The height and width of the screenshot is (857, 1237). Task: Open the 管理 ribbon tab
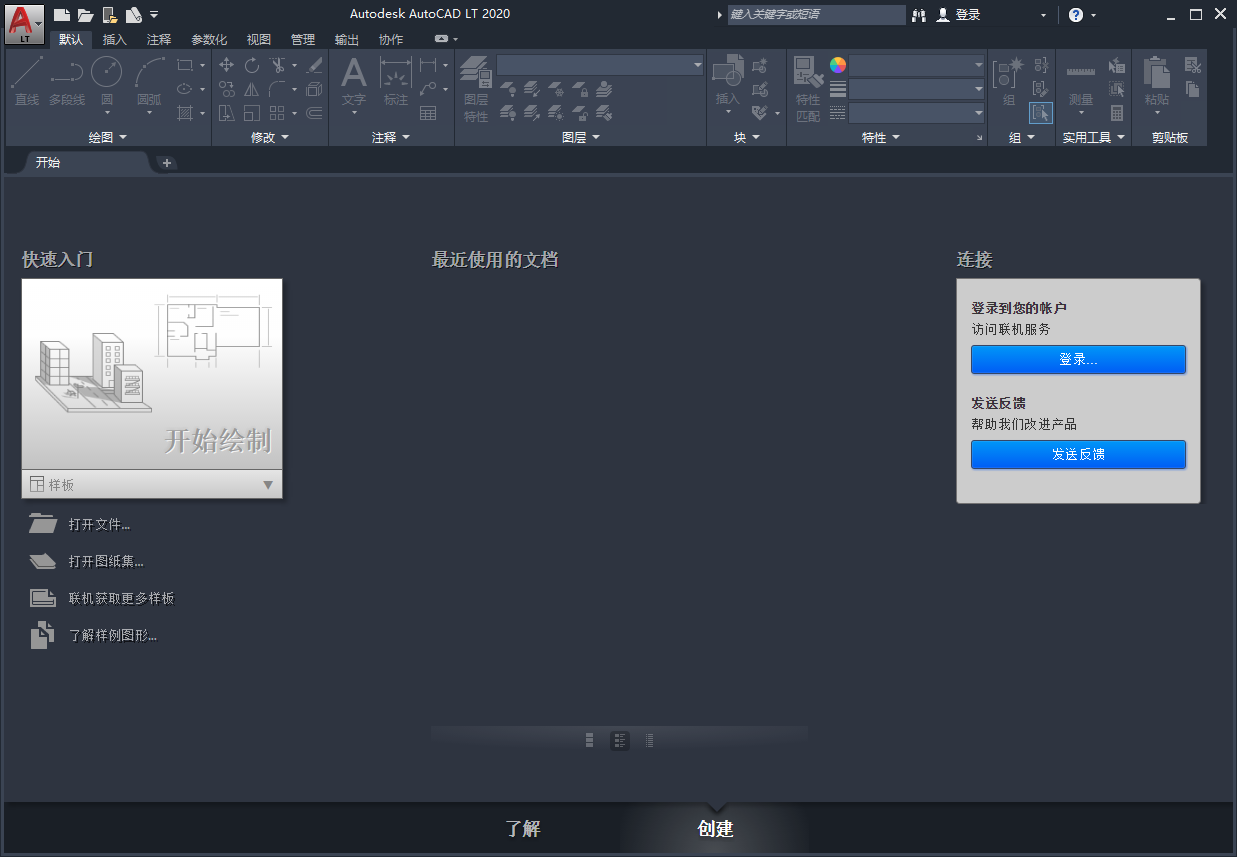tap(302, 40)
